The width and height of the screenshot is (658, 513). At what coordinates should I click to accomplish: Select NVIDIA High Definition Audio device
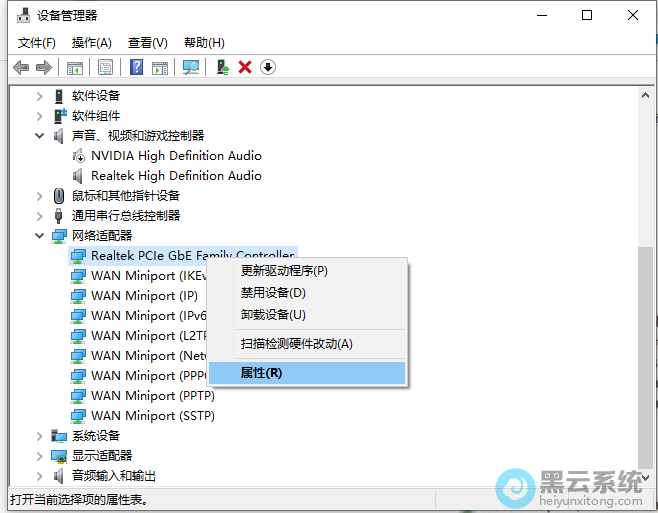point(176,156)
